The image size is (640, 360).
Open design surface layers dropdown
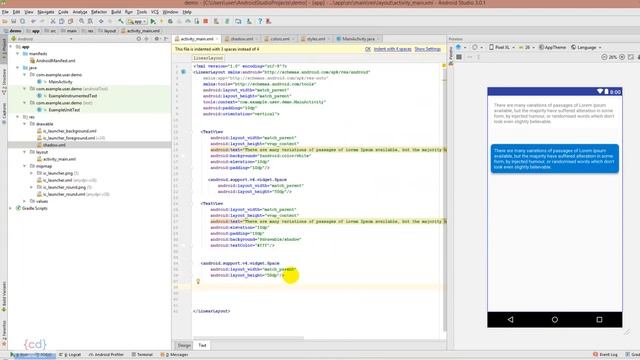point(461,47)
